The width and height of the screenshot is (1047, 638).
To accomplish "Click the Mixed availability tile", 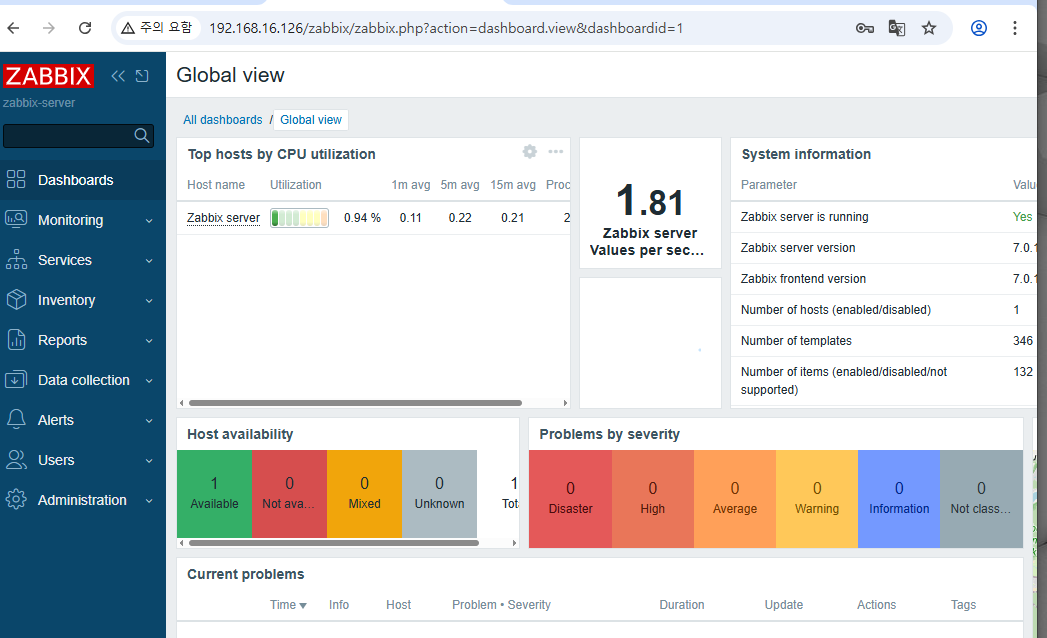I will coord(365,494).
